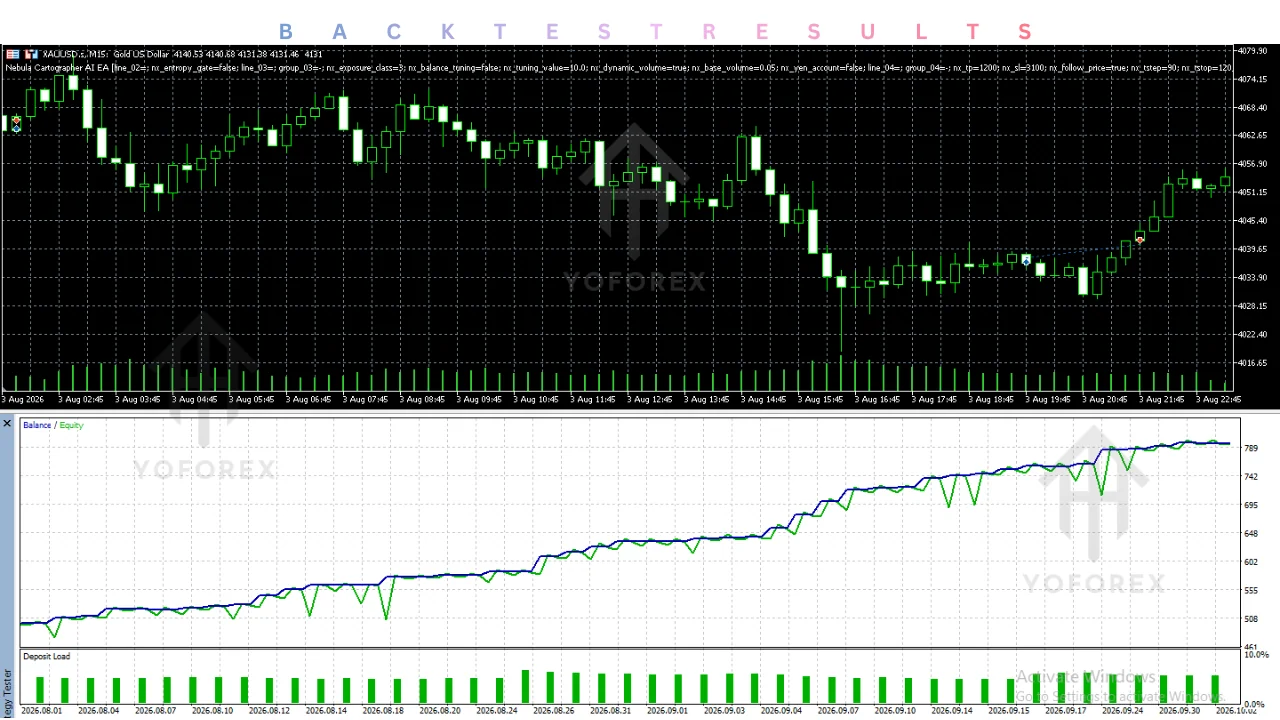Screen dimensions: 1280x720
Task: Click the 10.0% deposit load axis value
Action: pos(1255,655)
